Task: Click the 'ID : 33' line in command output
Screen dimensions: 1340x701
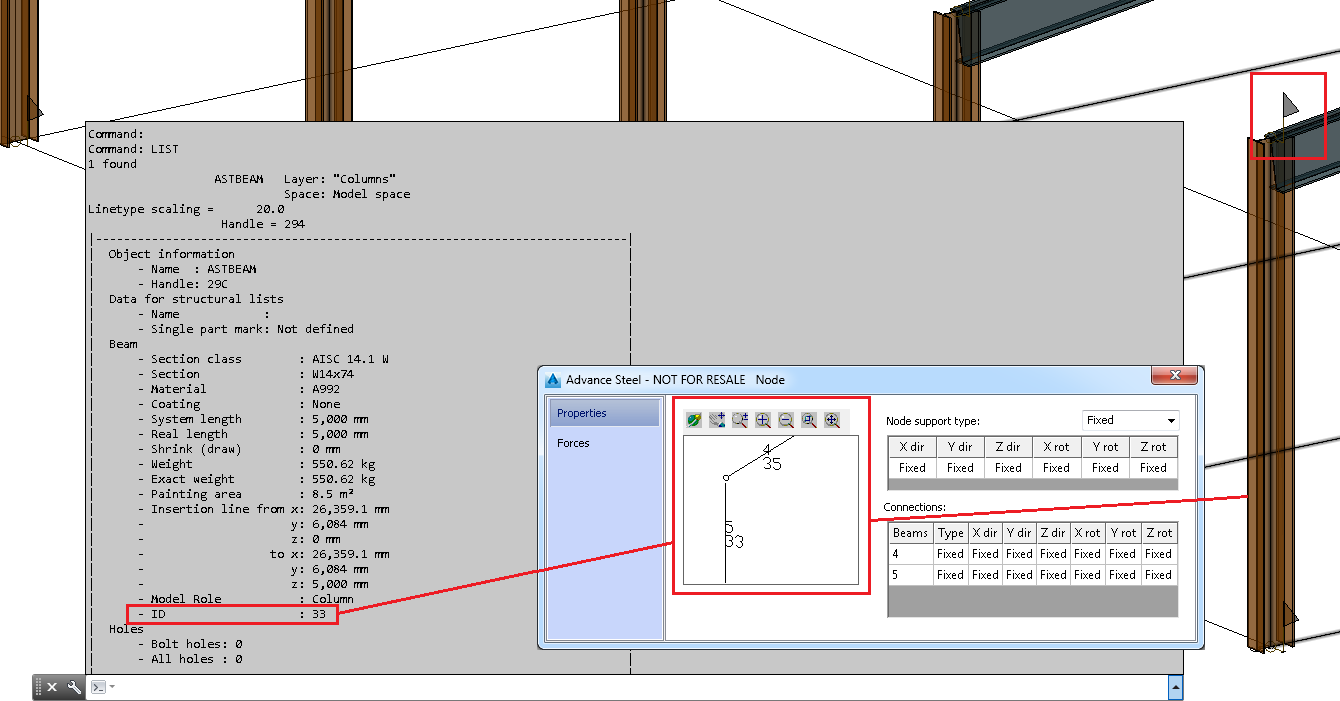Action: click(x=232, y=614)
